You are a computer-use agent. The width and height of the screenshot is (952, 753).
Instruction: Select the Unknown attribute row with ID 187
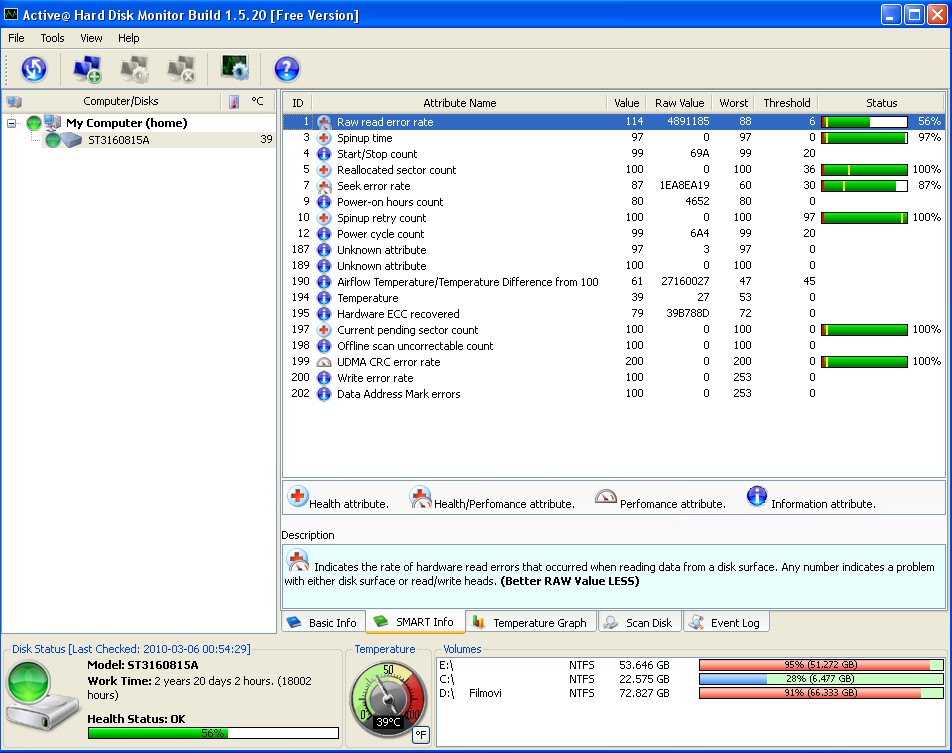pos(614,250)
